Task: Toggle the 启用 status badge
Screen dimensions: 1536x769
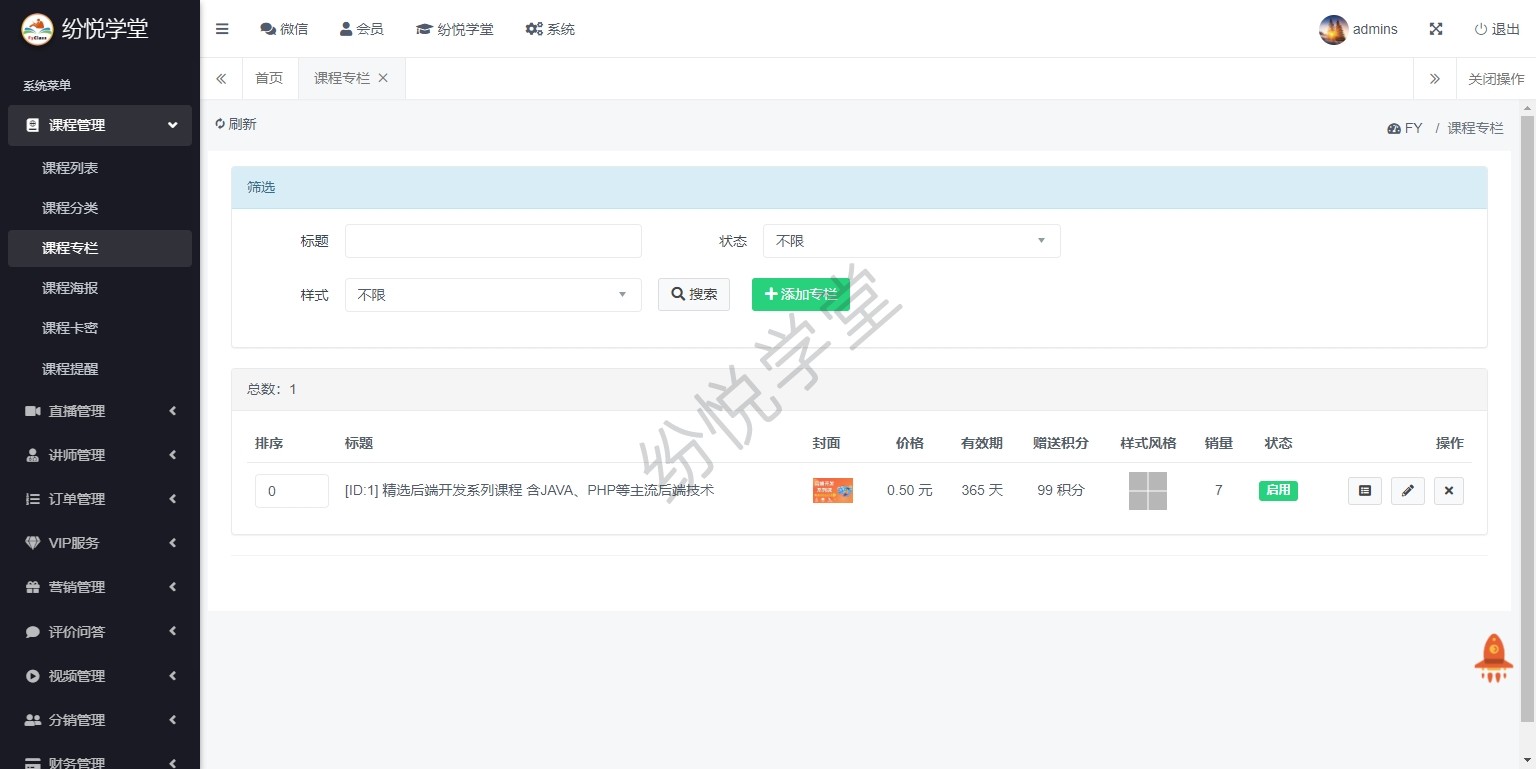Action: (x=1277, y=490)
